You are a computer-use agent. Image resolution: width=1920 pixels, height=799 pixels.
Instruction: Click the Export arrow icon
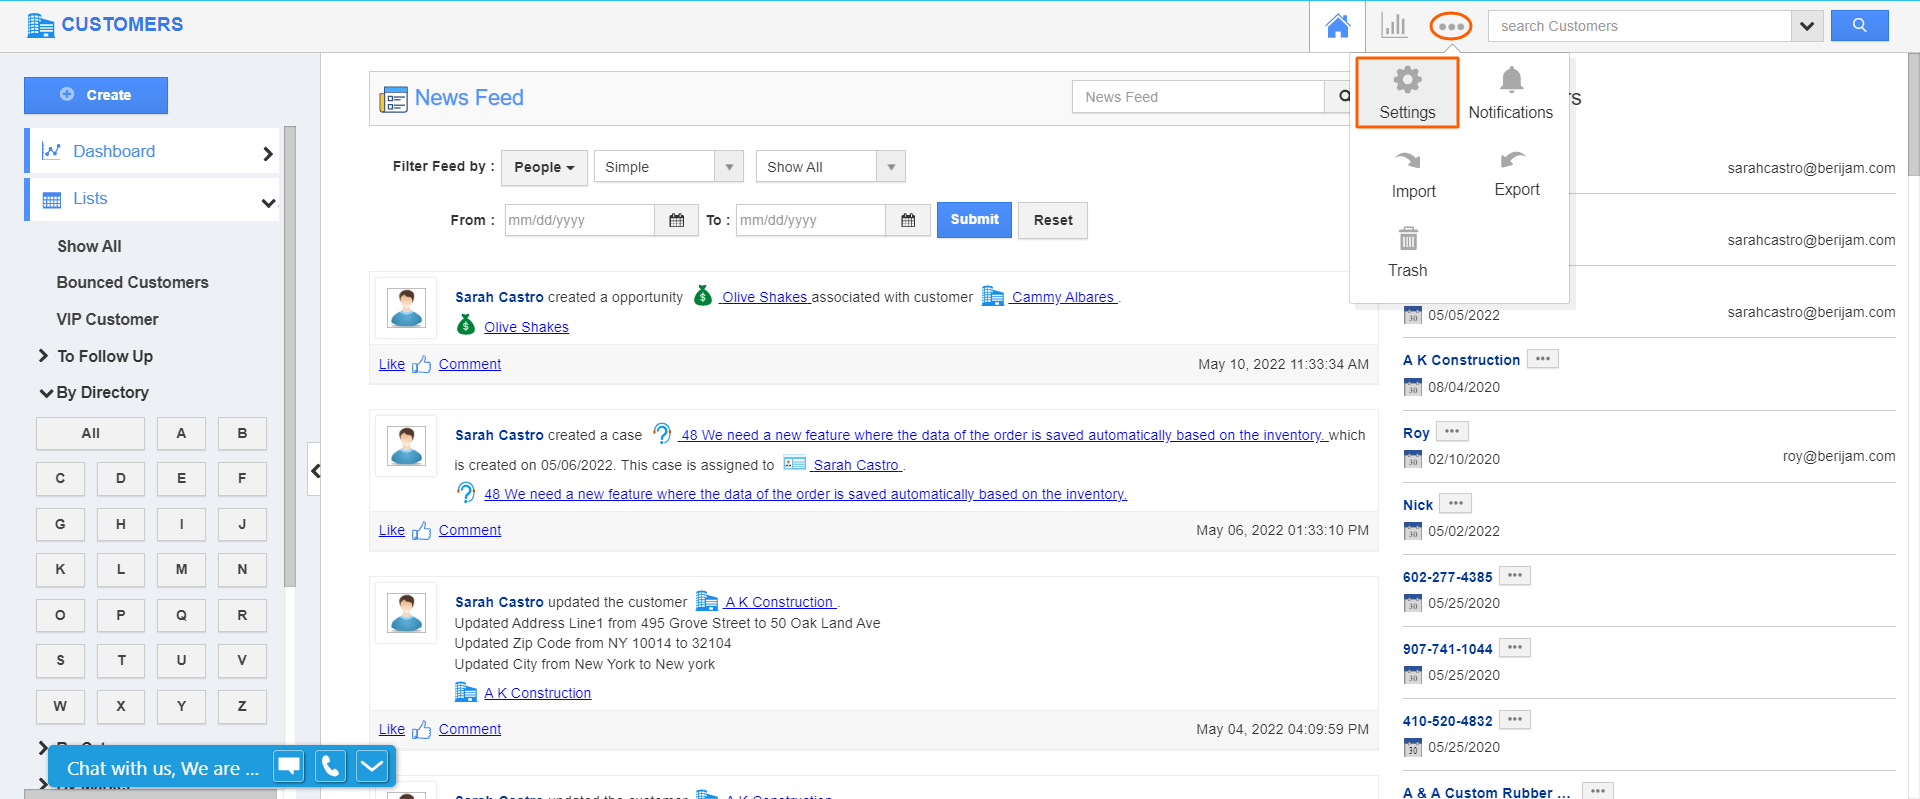[1512, 160]
